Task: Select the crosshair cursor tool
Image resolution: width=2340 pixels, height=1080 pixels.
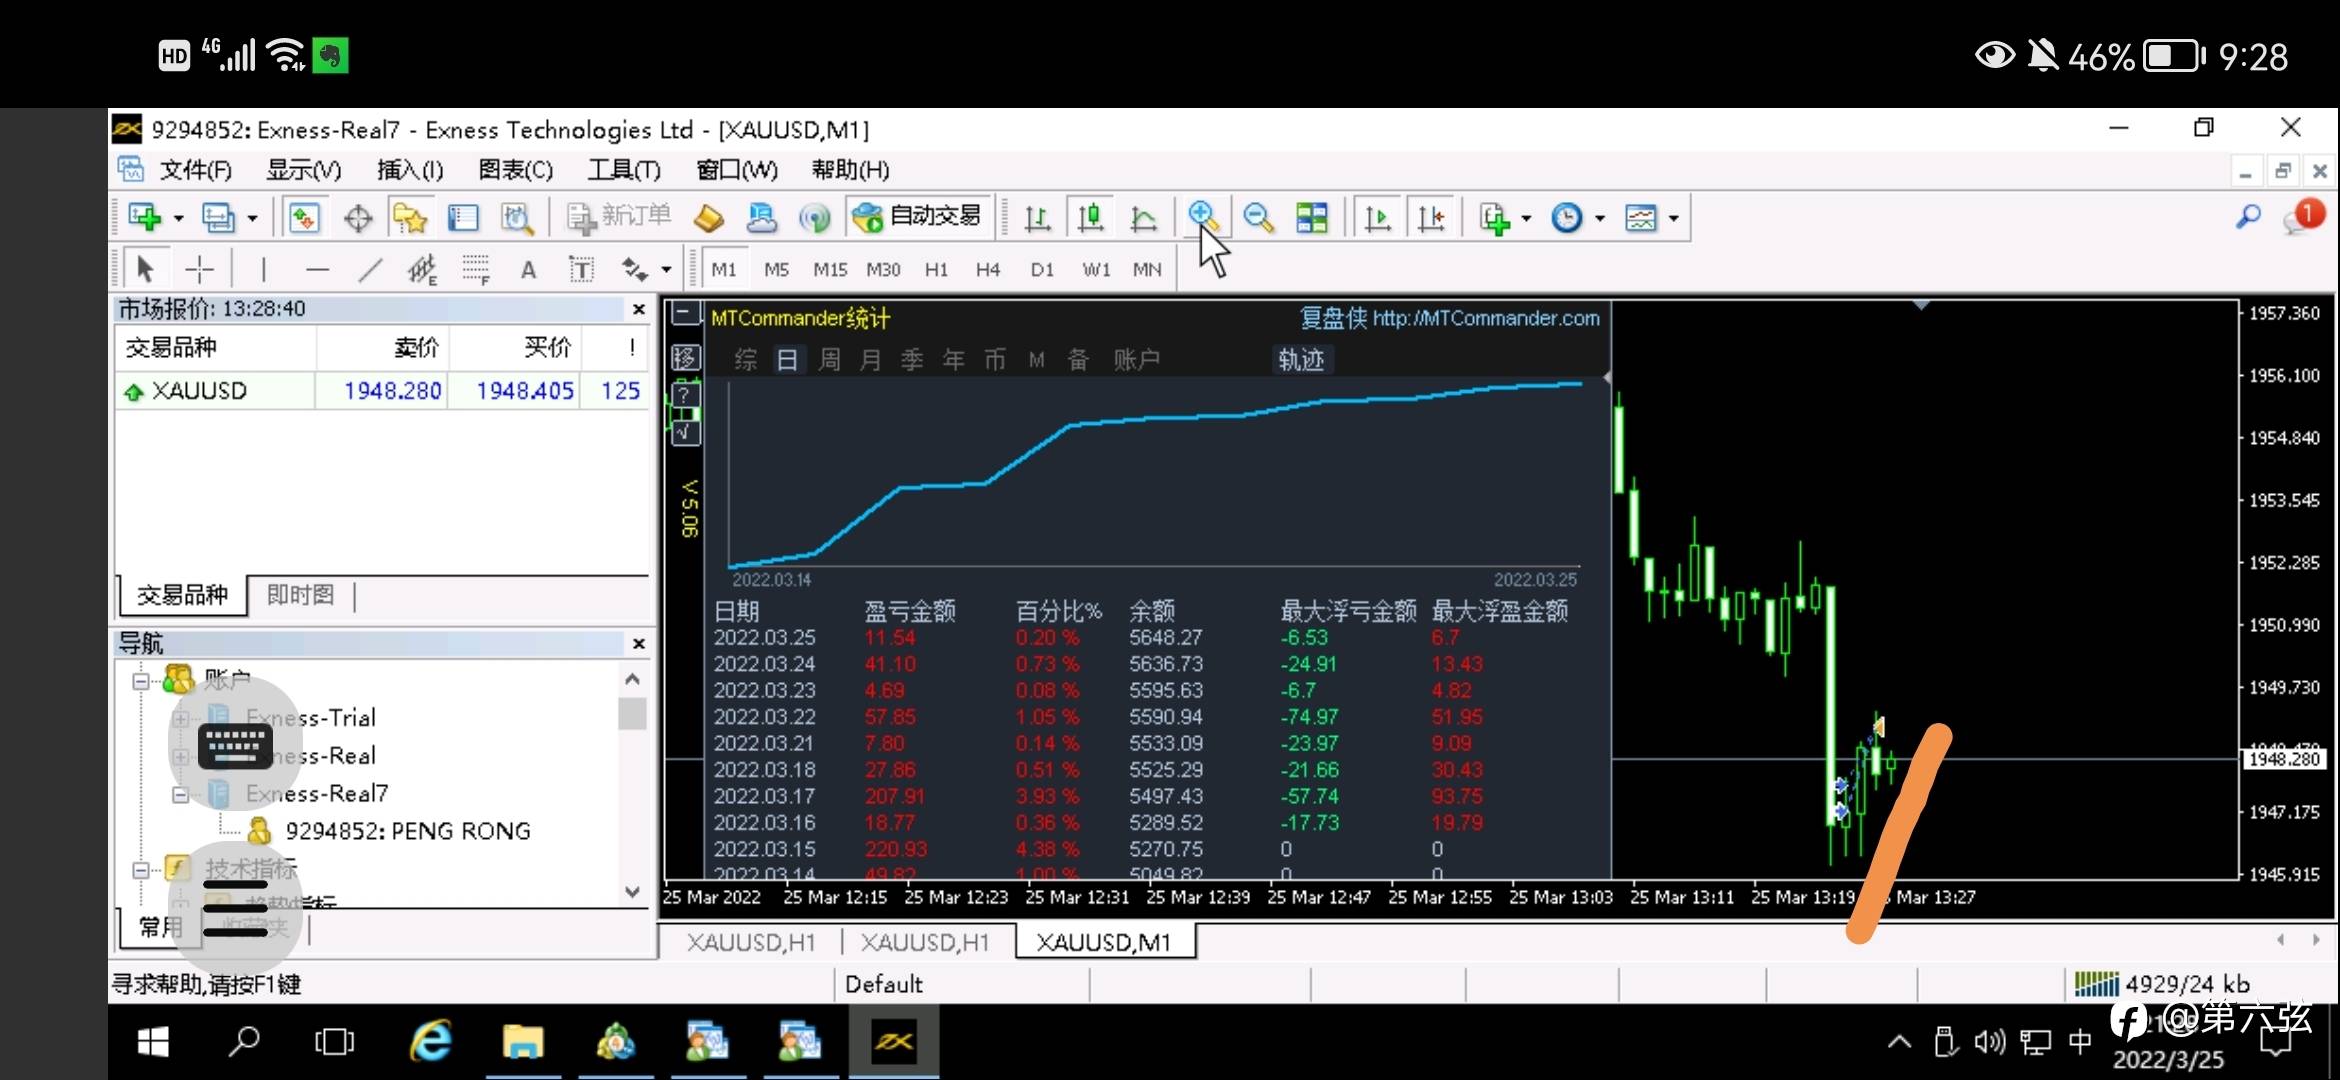Action: point(200,269)
